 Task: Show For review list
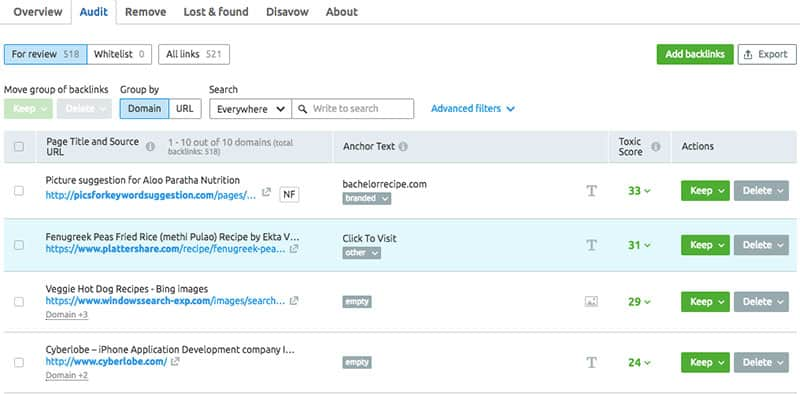[x=45, y=54]
